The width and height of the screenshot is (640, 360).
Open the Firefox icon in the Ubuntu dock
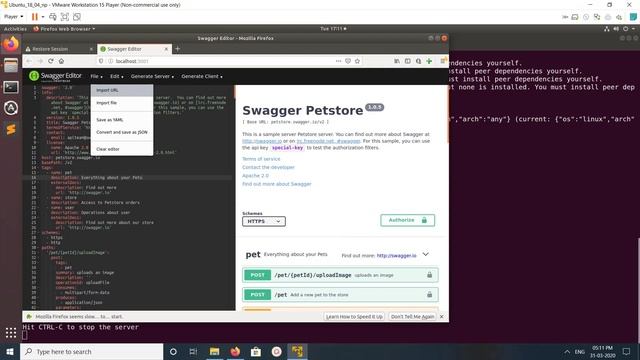(x=11, y=44)
